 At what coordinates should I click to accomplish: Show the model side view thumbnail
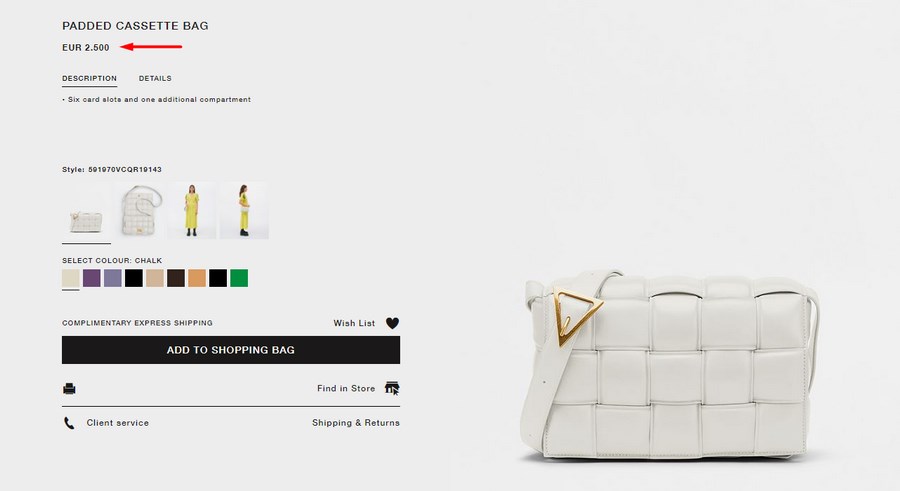[x=244, y=210]
